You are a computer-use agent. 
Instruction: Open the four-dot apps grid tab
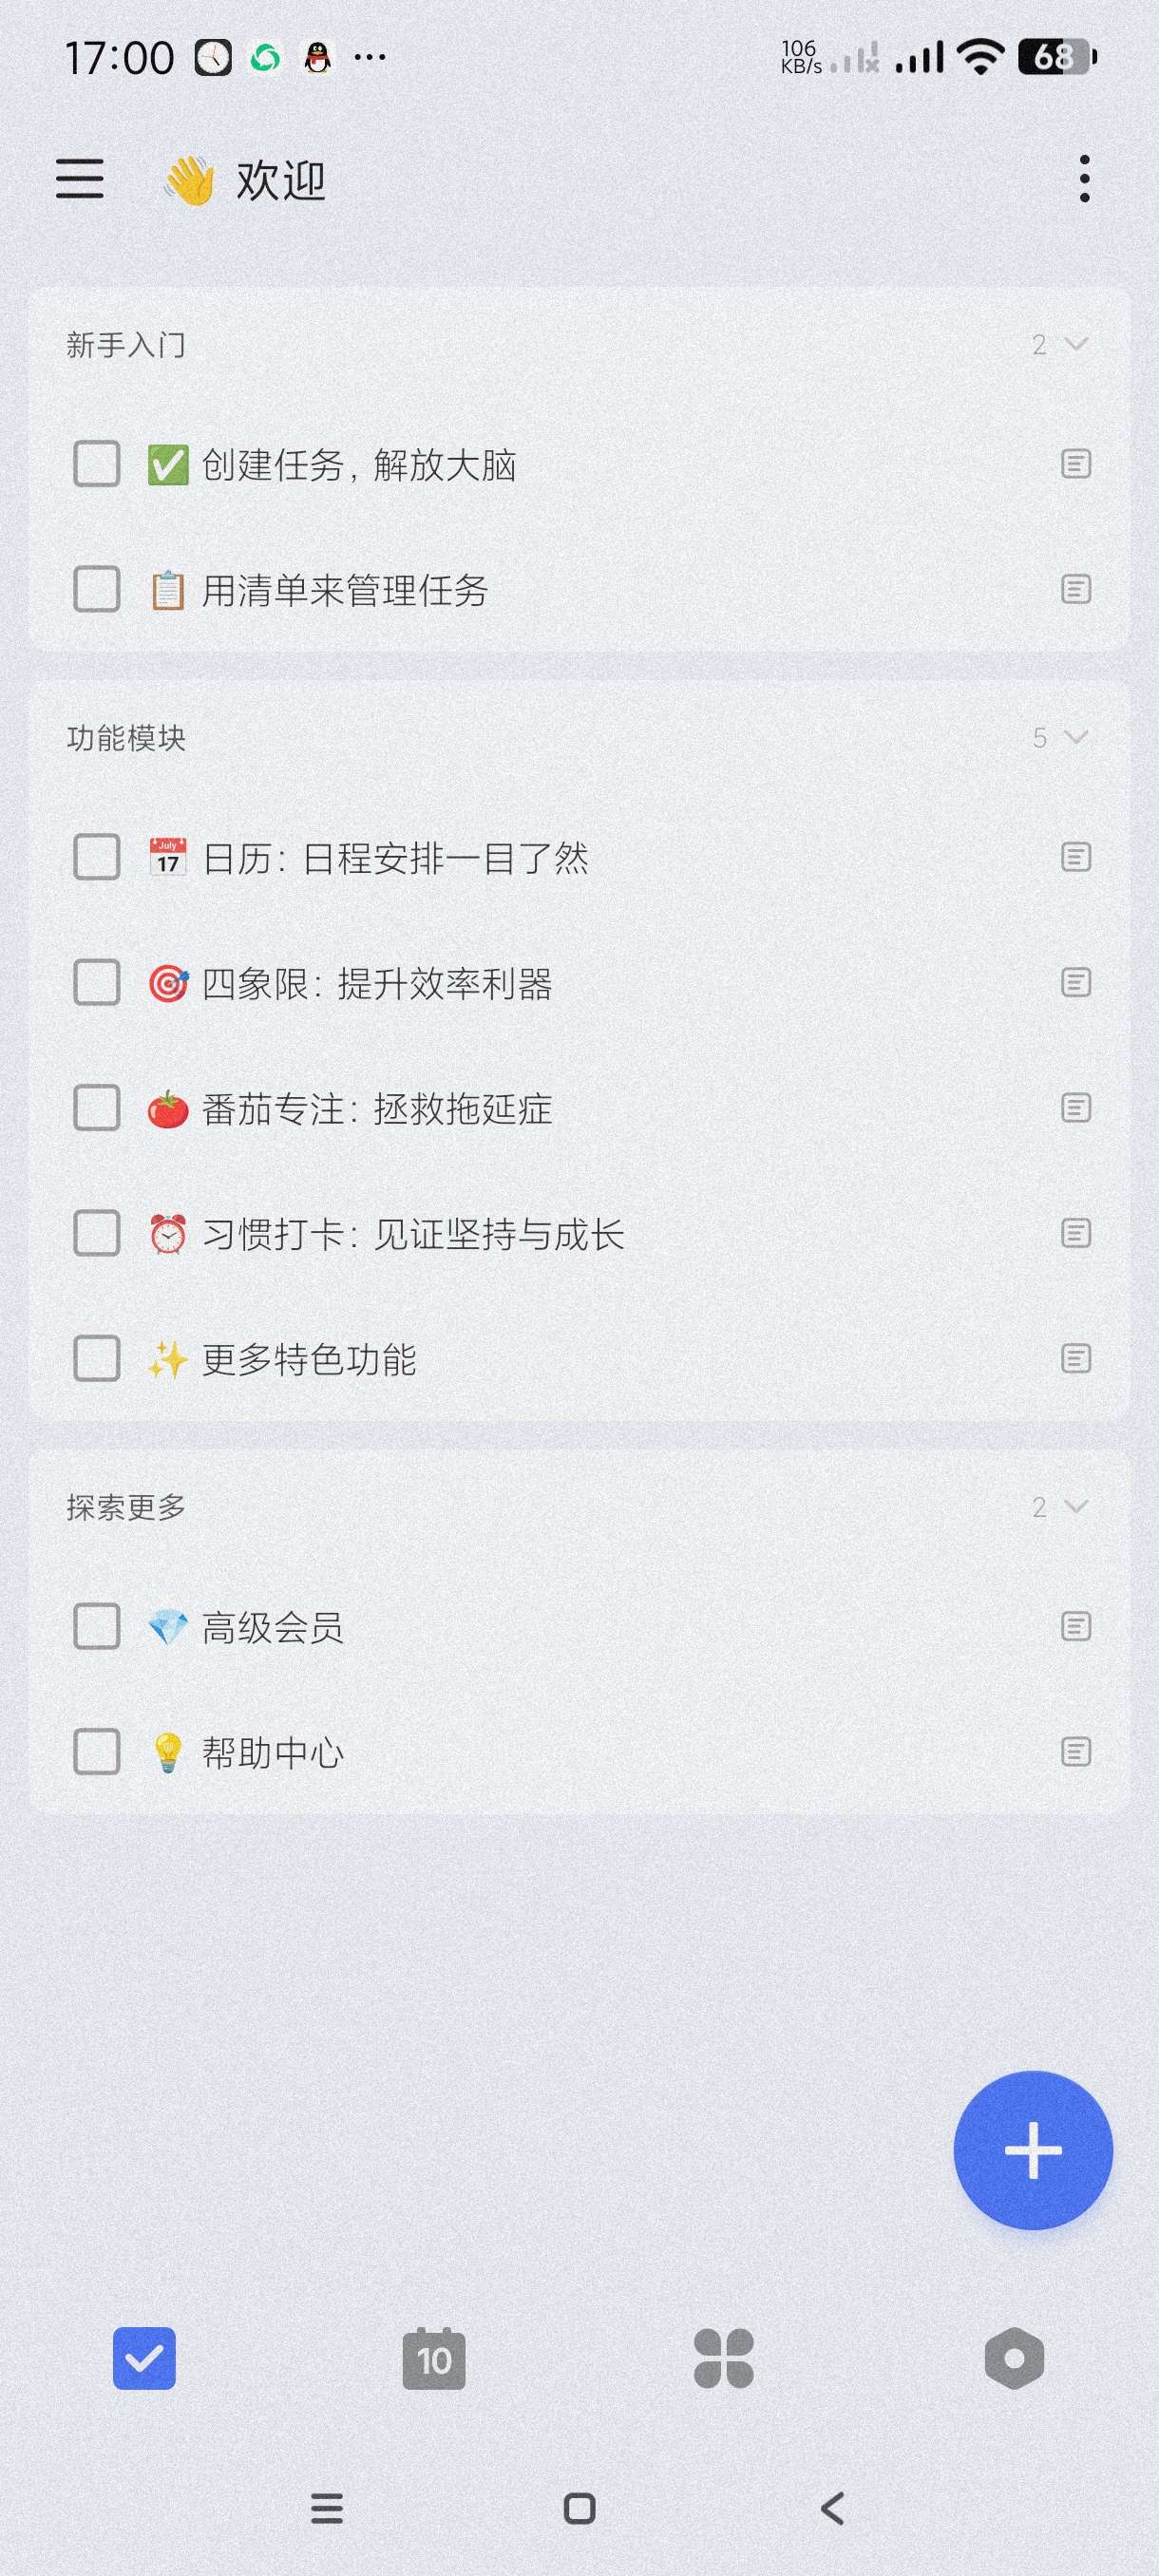pos(723,2359)
